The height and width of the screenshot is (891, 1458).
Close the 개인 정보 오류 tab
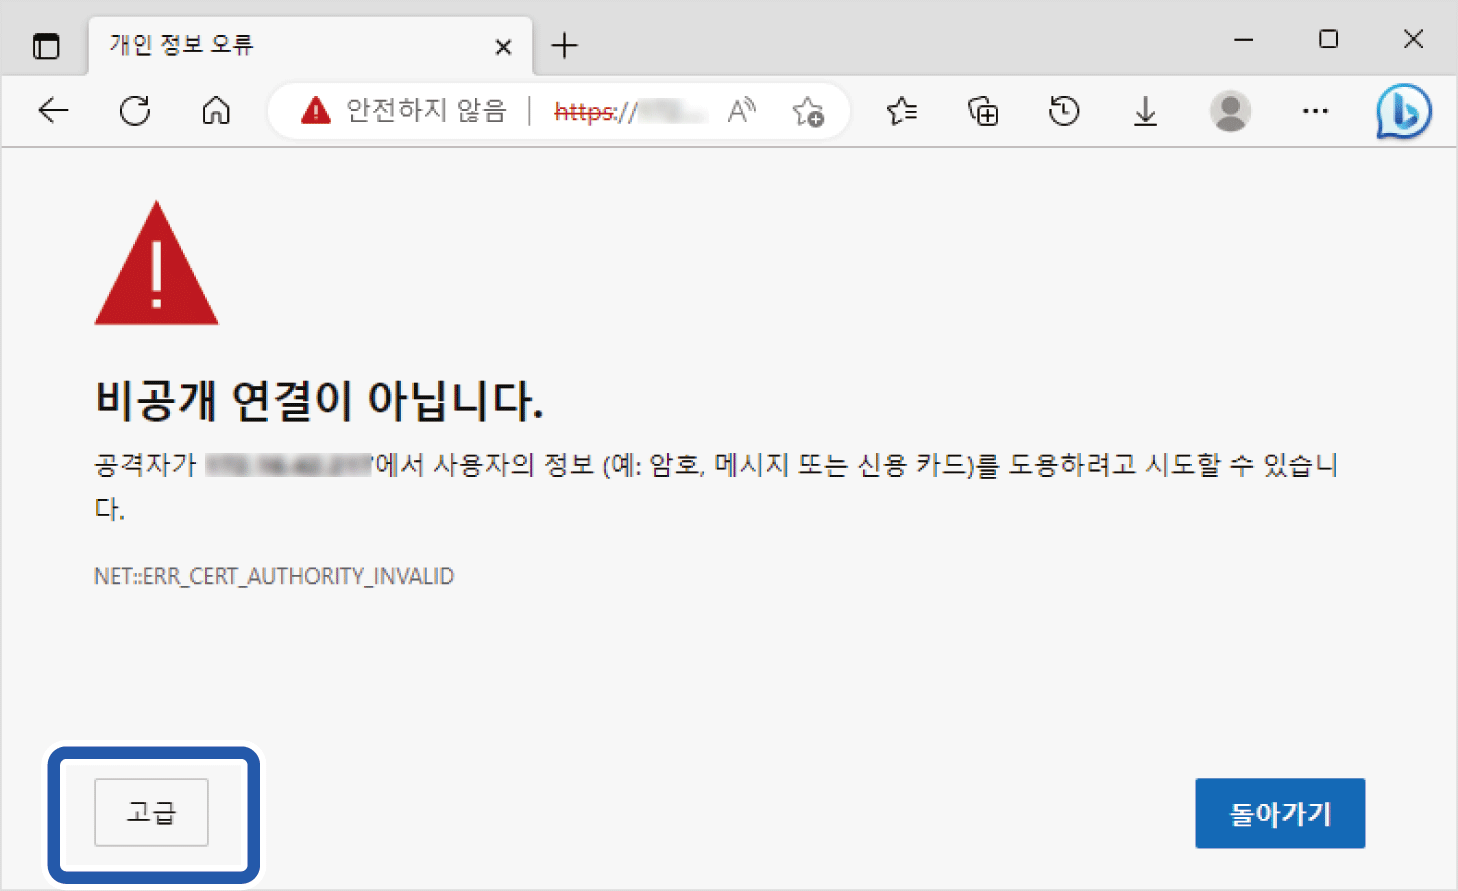tap(503, 47)
